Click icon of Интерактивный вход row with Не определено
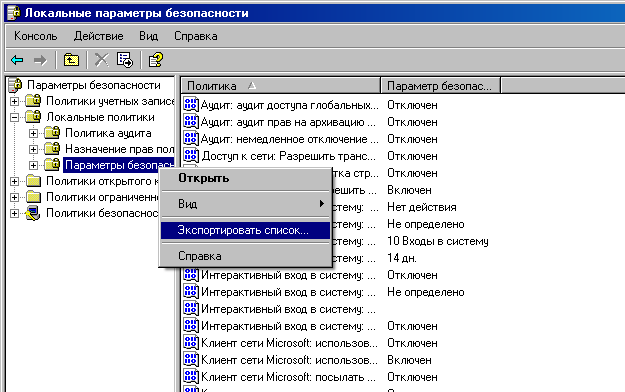 [191, 292]
